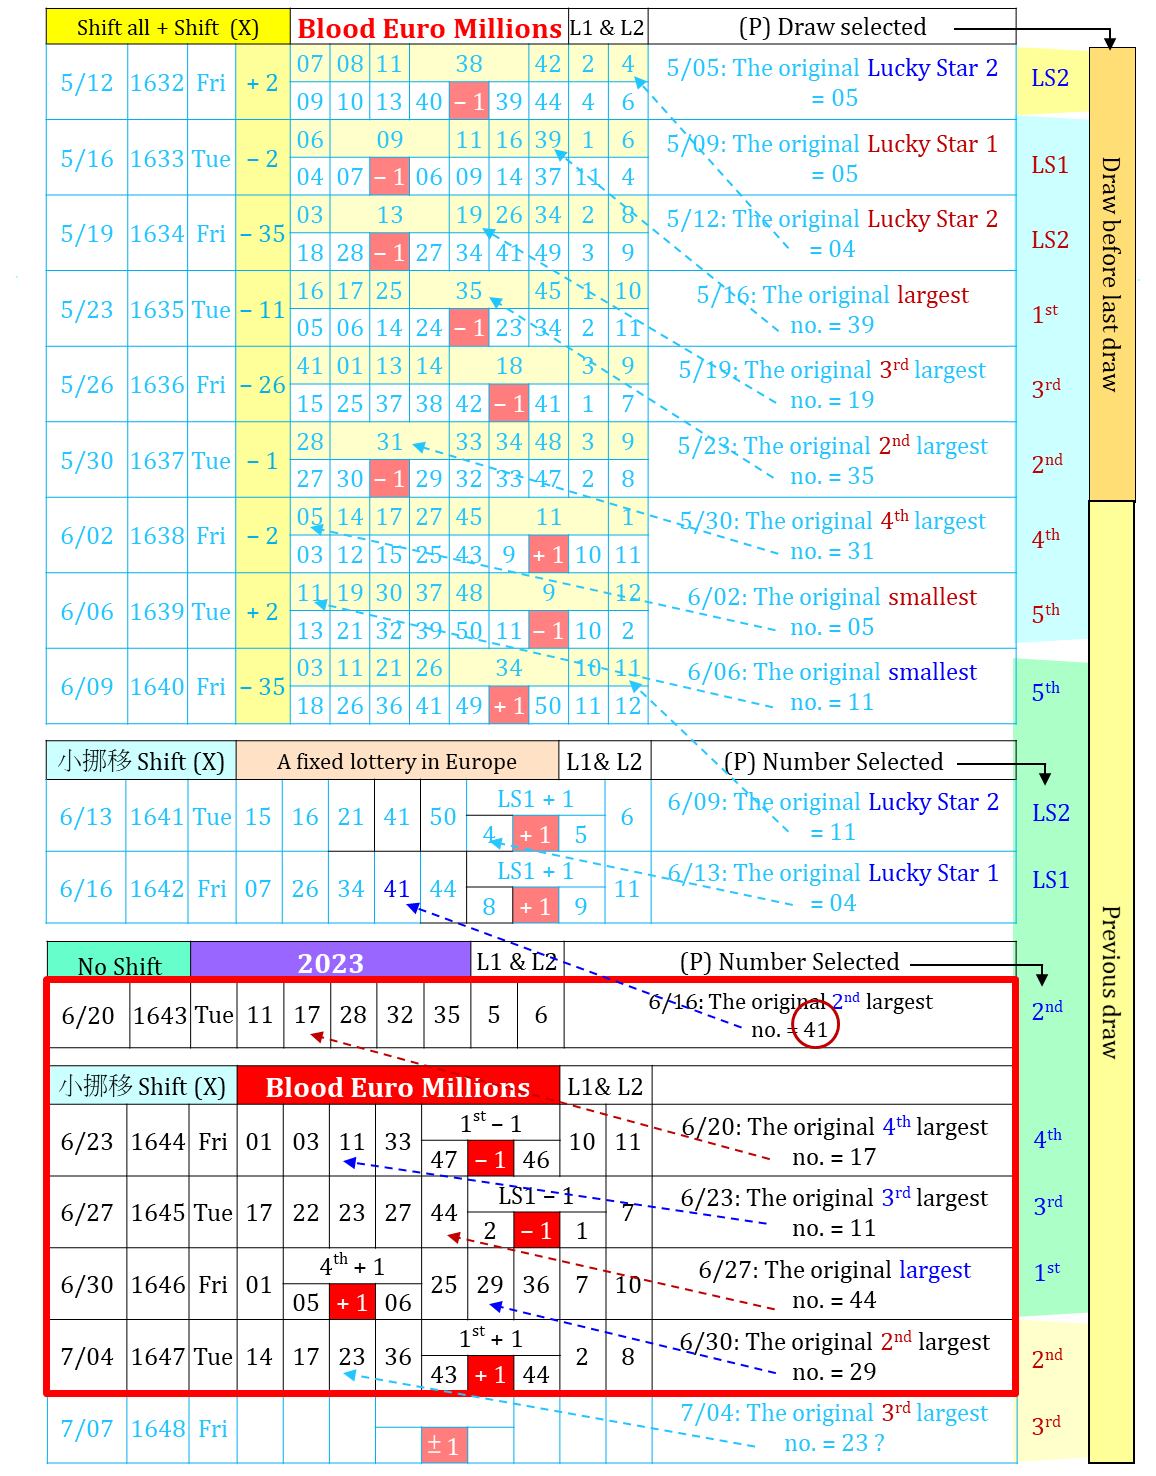The width and height of the screenshot is (1156, 1476).
Task: Click the '± 1' red cell in 7/07 row
Action: [x=444, y=1445]
